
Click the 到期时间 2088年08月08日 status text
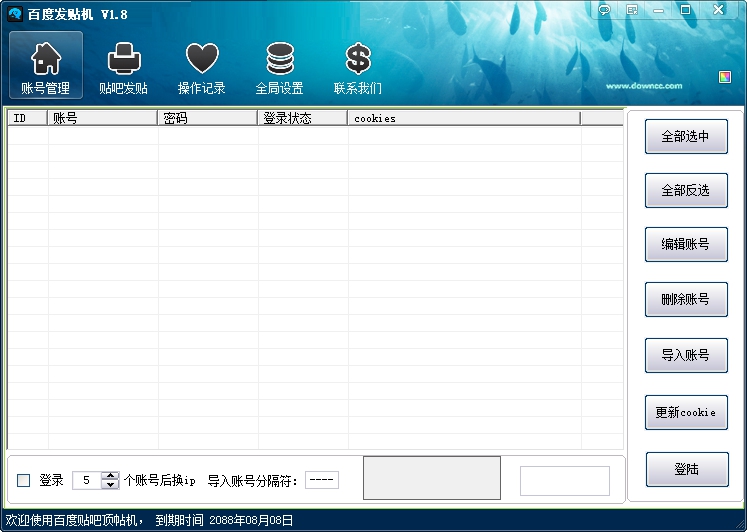coord(224,520)
